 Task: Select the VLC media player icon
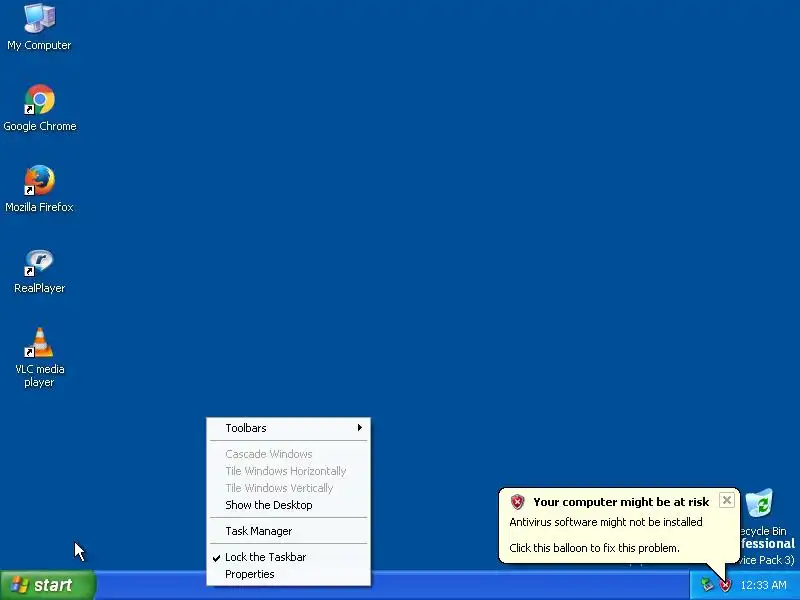click(x=39, y=343)
